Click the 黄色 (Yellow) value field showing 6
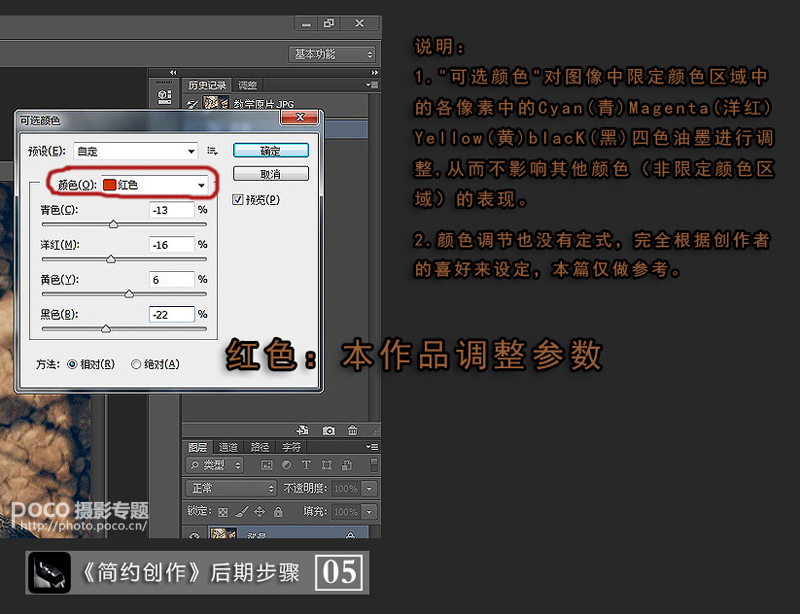The width and height of the screenshot is (800, 614). coord(172,280)
